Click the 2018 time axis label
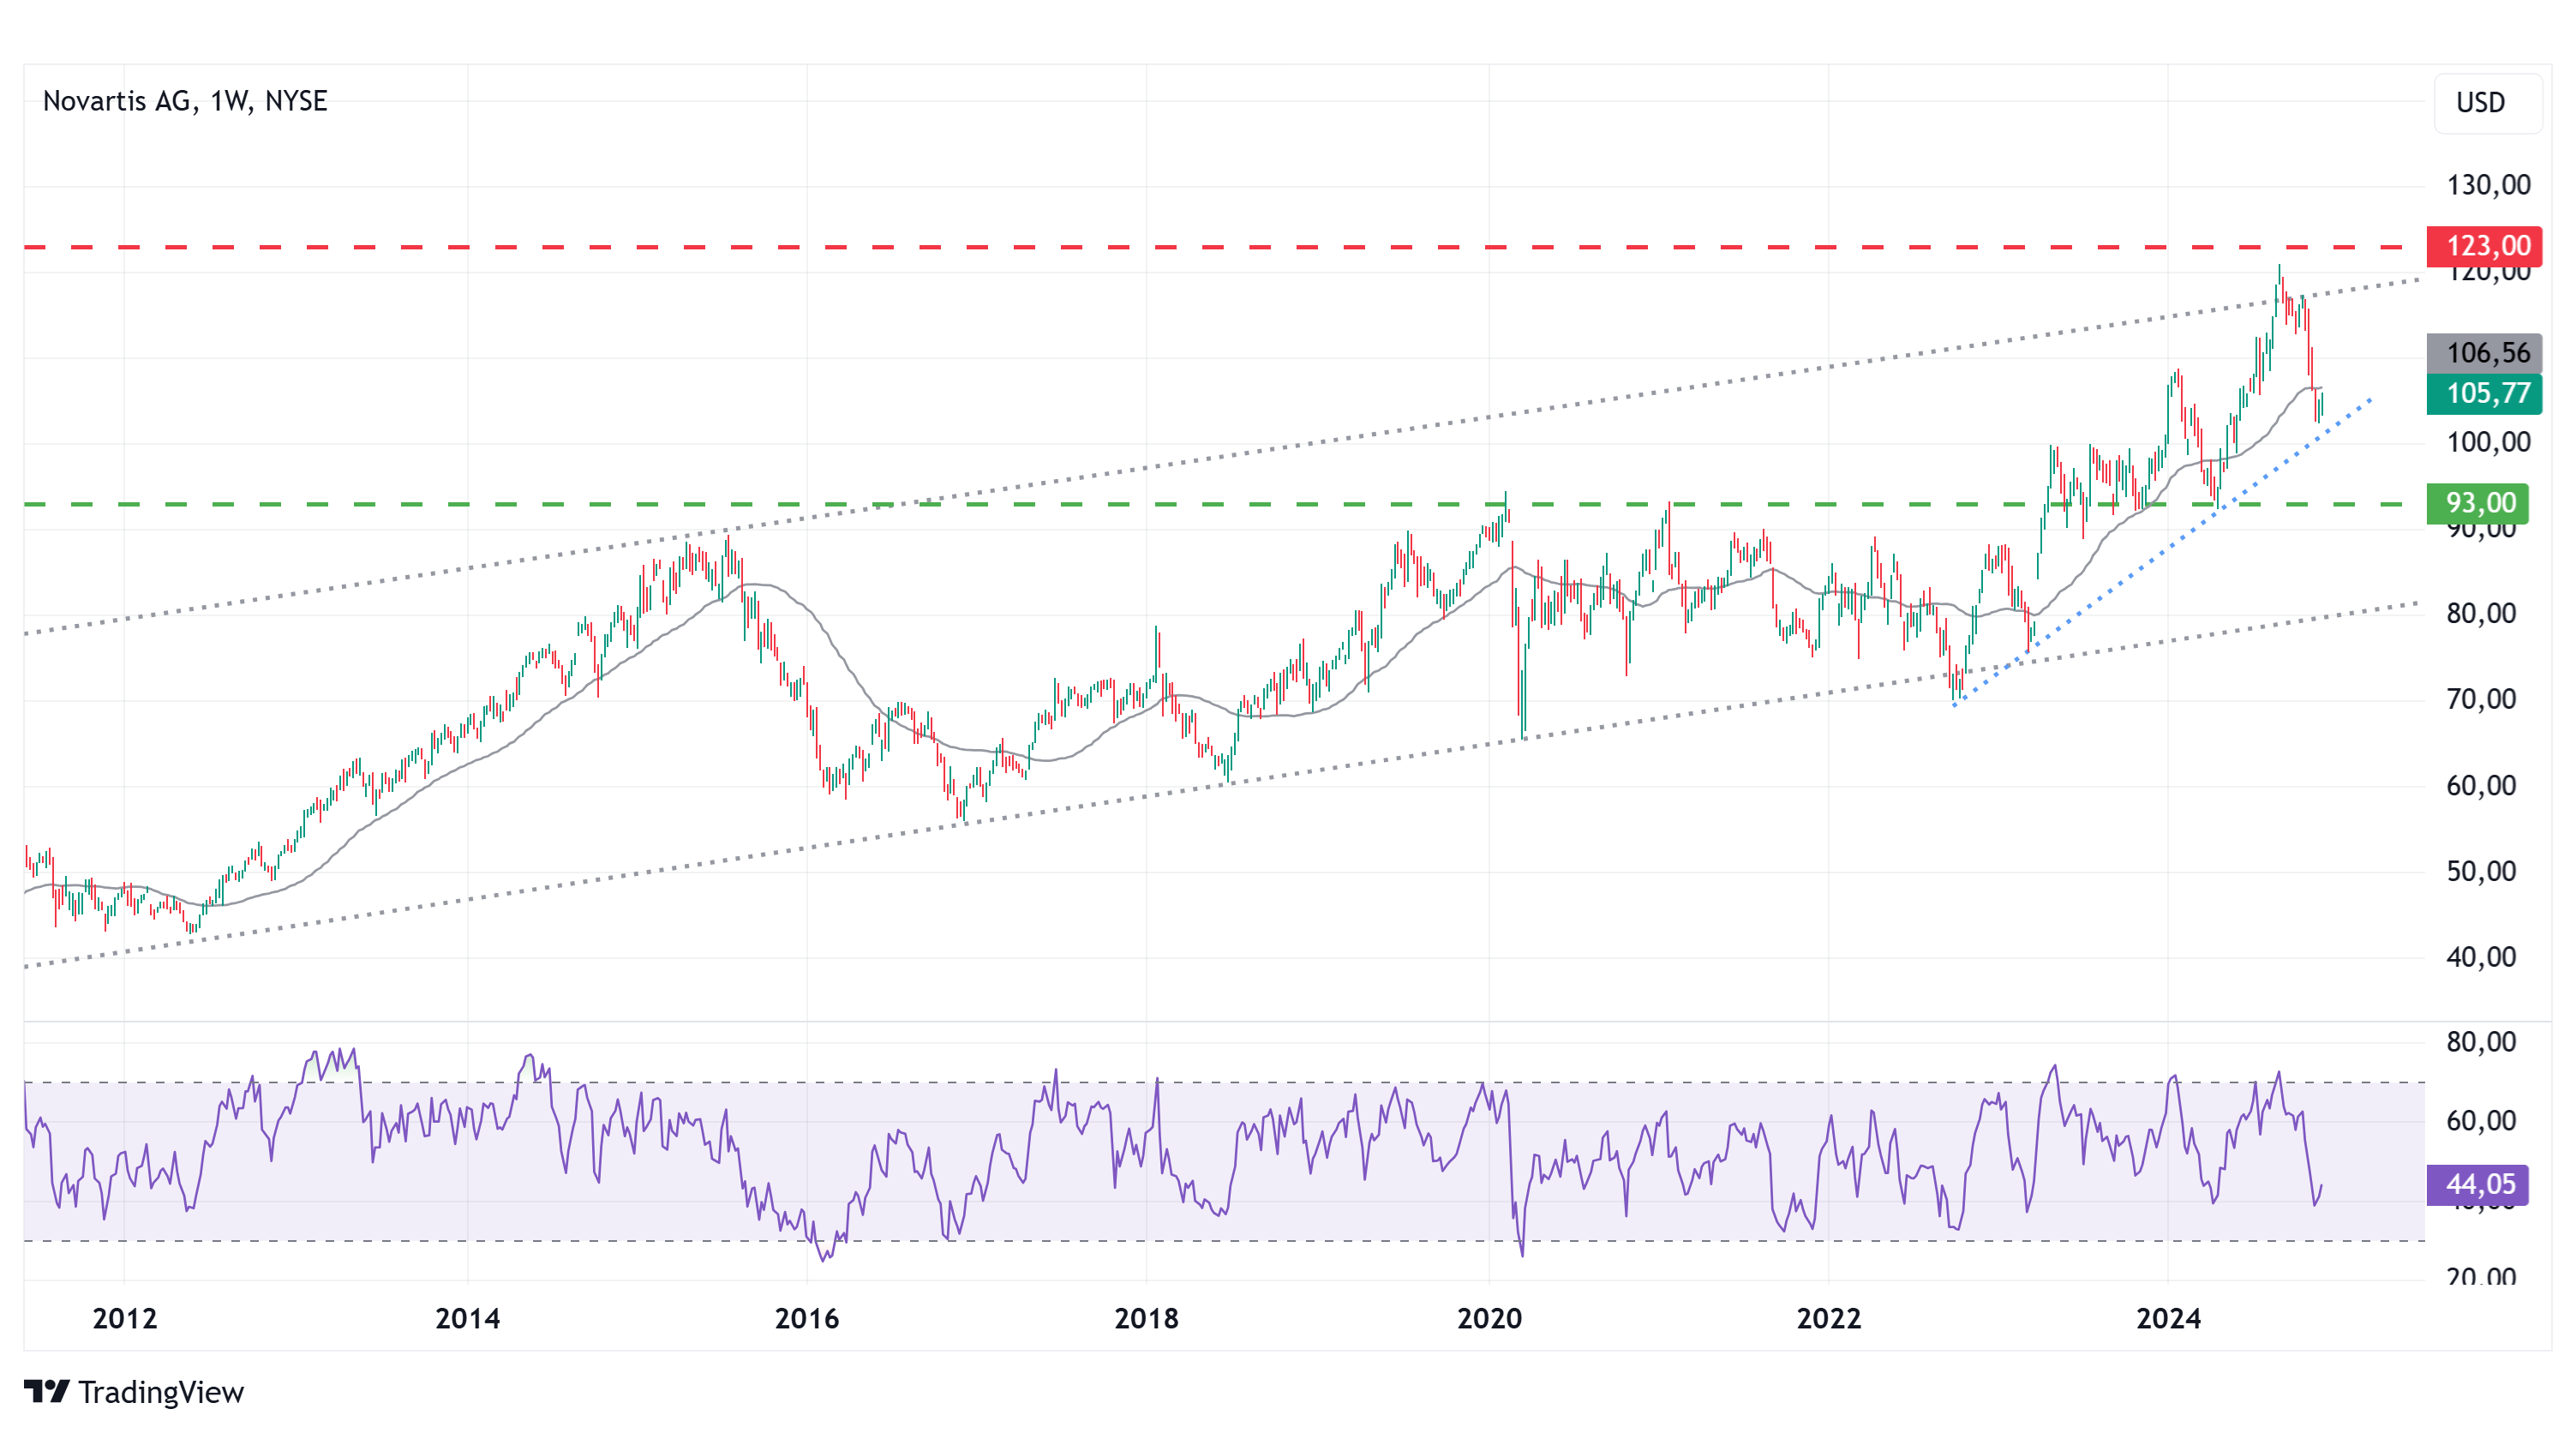This screenshot has height=1433, width=2576. point(1147,1319)
